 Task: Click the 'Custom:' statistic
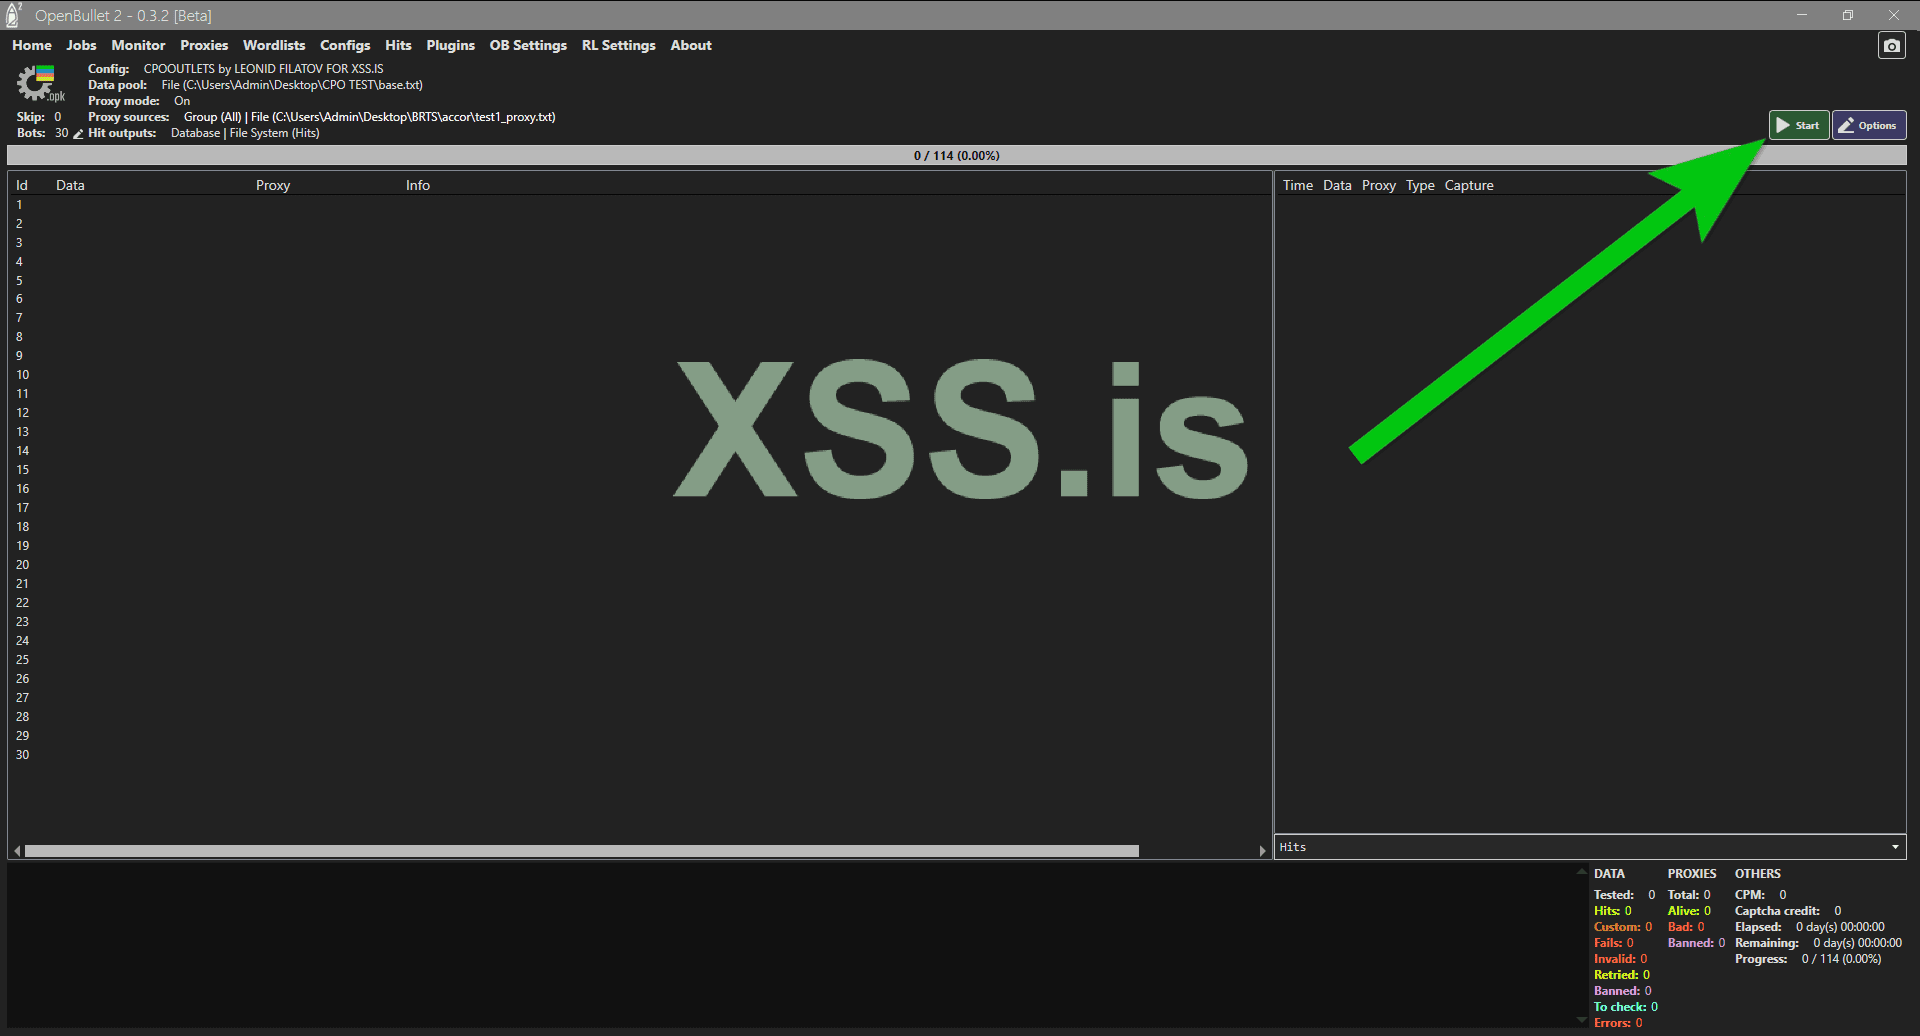[x=1623, y=927]
